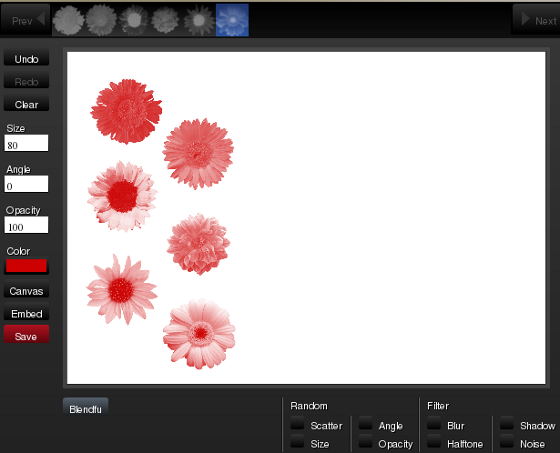The width and height of the screenshot is (560, 453).
Task: Click the Opacity input field
Action: pos(26,225)
